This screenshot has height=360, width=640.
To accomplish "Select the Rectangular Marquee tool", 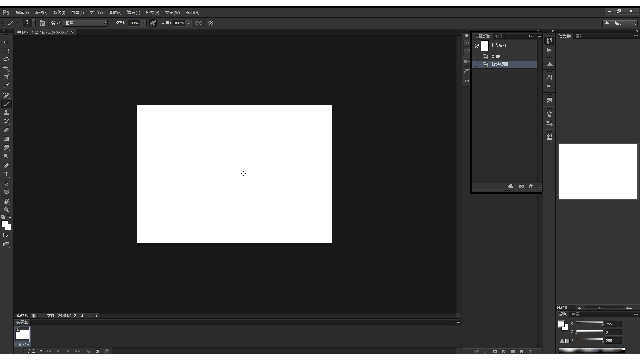I will pyautogui.click(x=6, y=51).
